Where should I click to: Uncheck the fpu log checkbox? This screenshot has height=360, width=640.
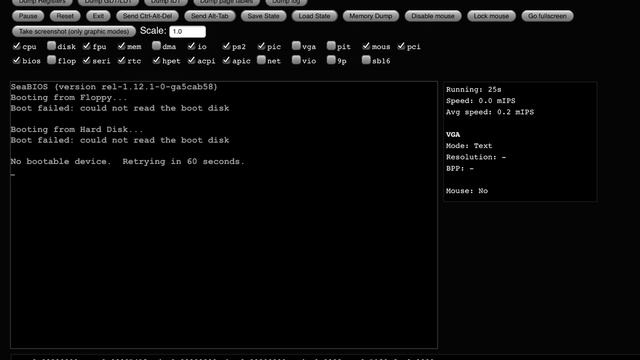coord(86,46)
